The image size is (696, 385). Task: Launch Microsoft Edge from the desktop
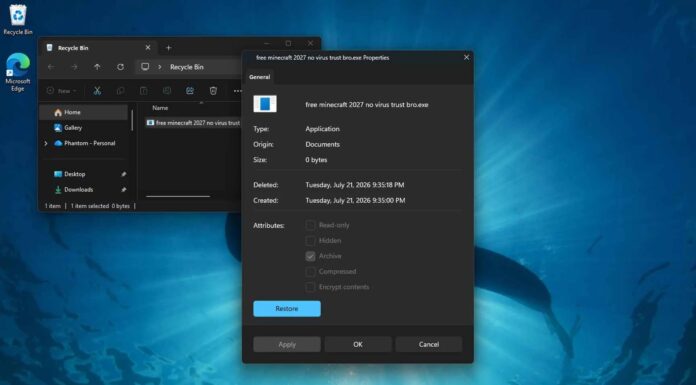coord(18,72)
